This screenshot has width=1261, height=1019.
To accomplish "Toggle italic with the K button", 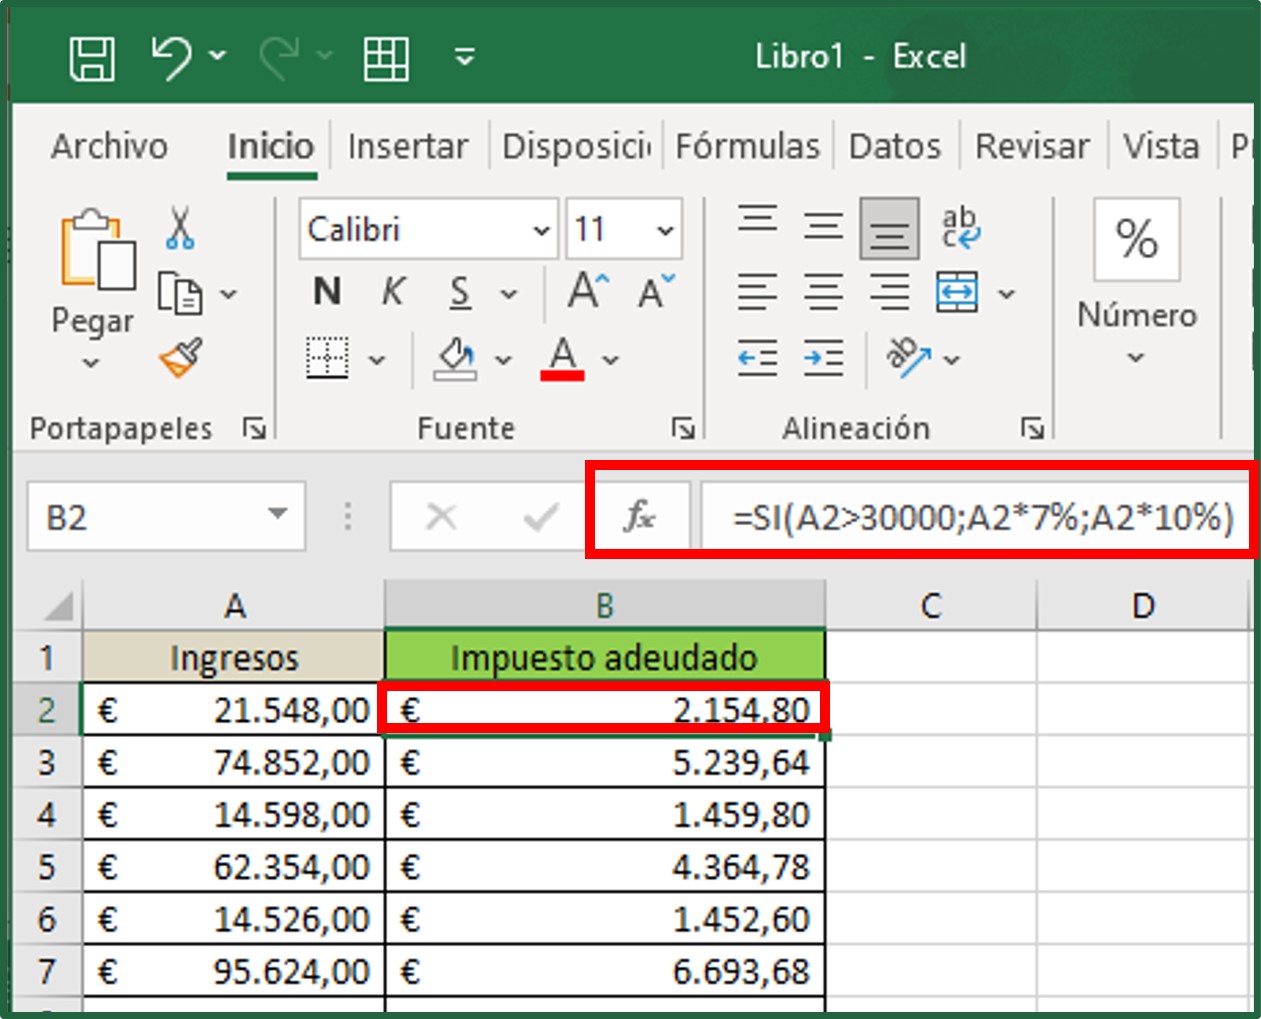I will click(x=392, y=292).
